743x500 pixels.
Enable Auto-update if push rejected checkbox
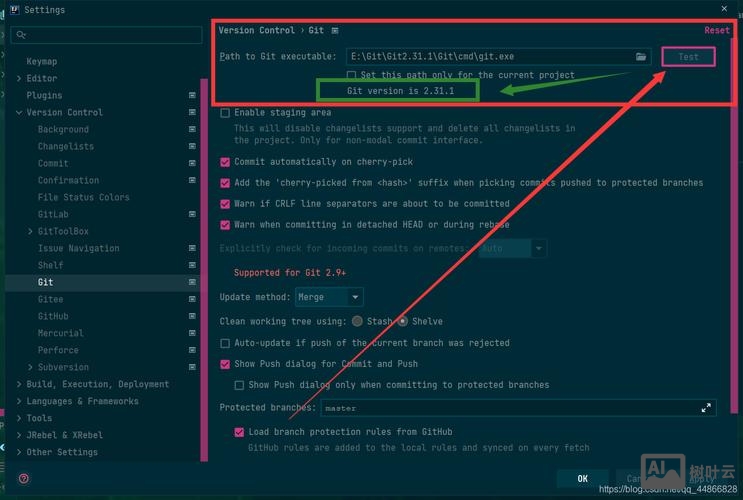(x=225, y=343)
